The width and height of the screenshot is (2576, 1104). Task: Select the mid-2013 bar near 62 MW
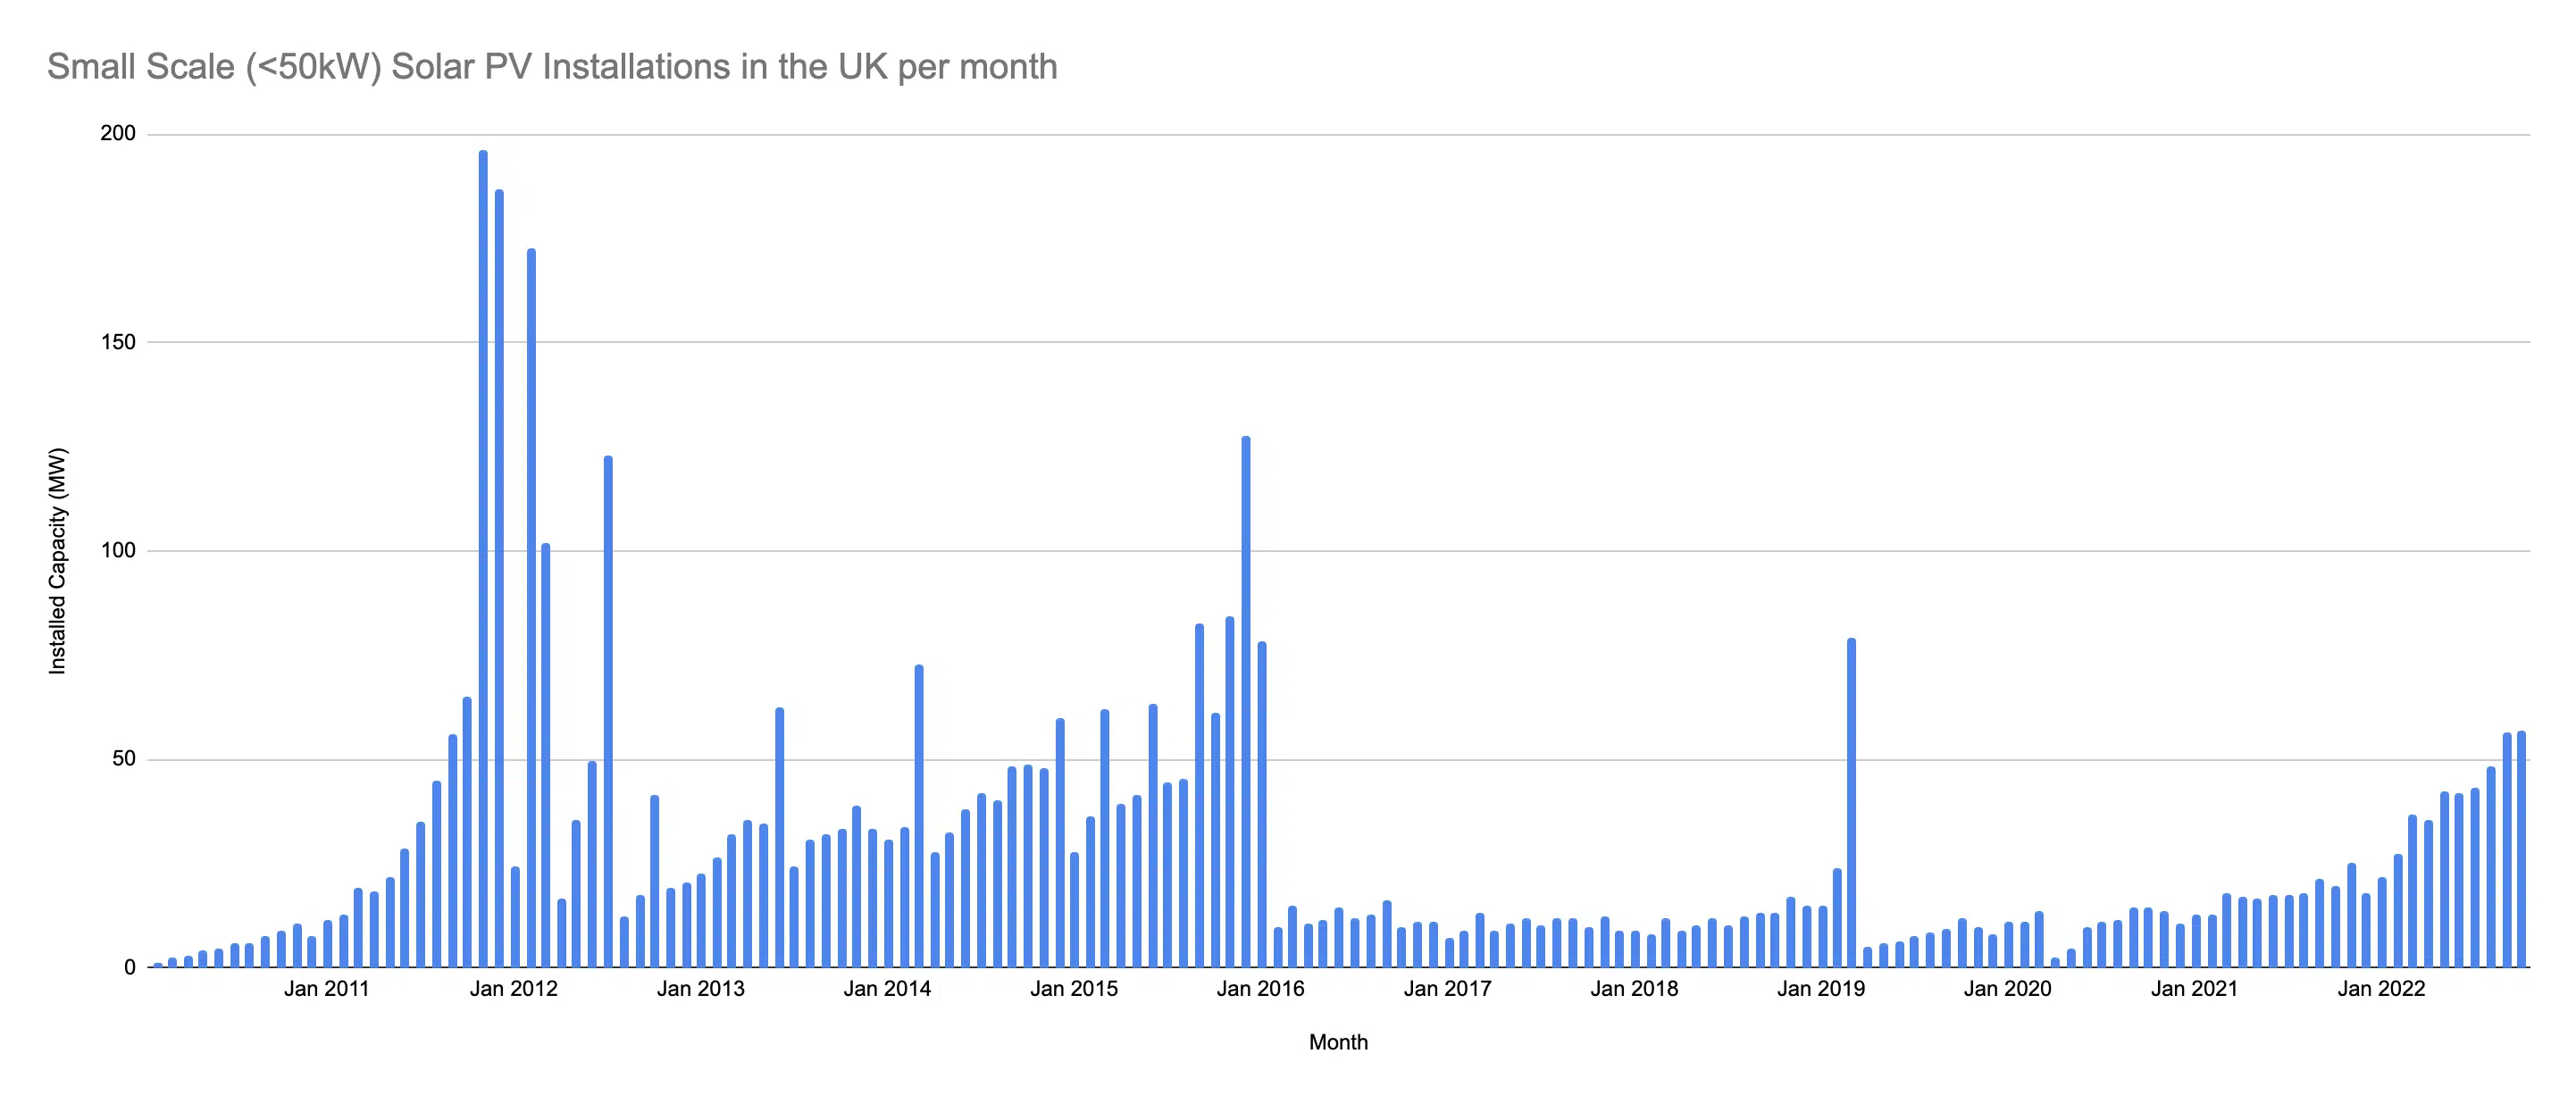[780, 838]
